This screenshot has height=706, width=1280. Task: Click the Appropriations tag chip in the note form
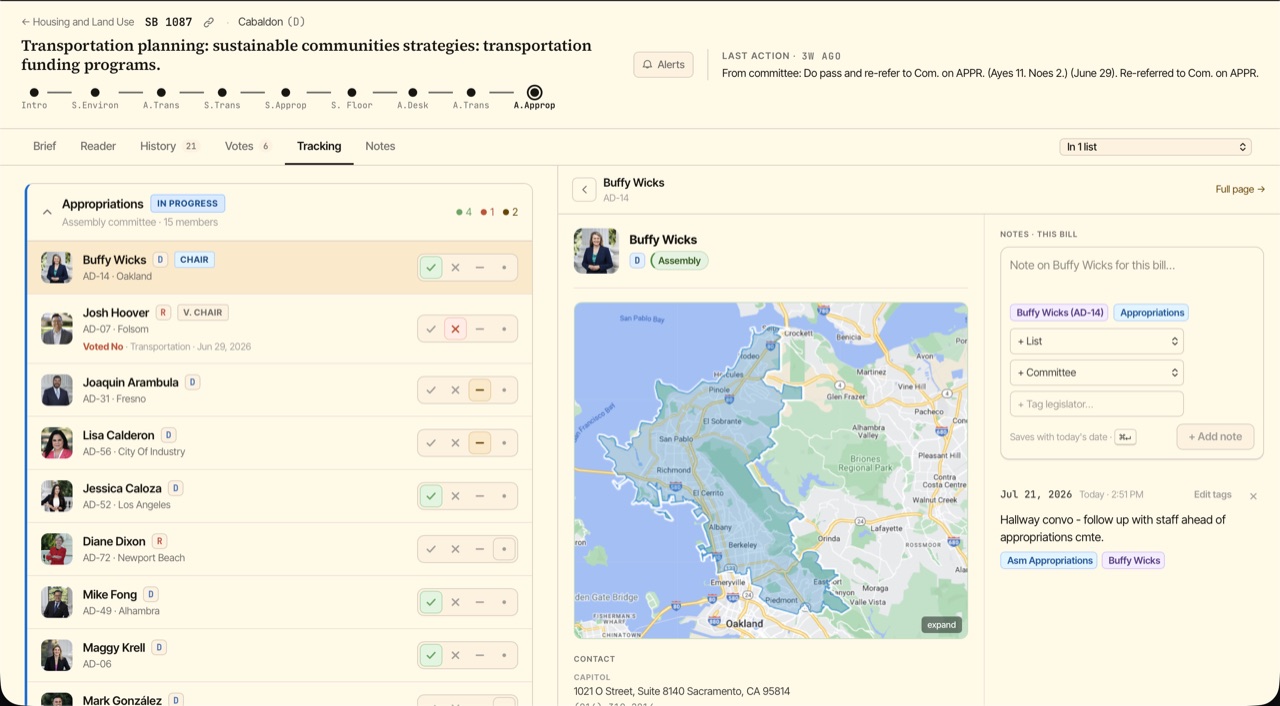pyautogui.click(x=1151, y=313)
